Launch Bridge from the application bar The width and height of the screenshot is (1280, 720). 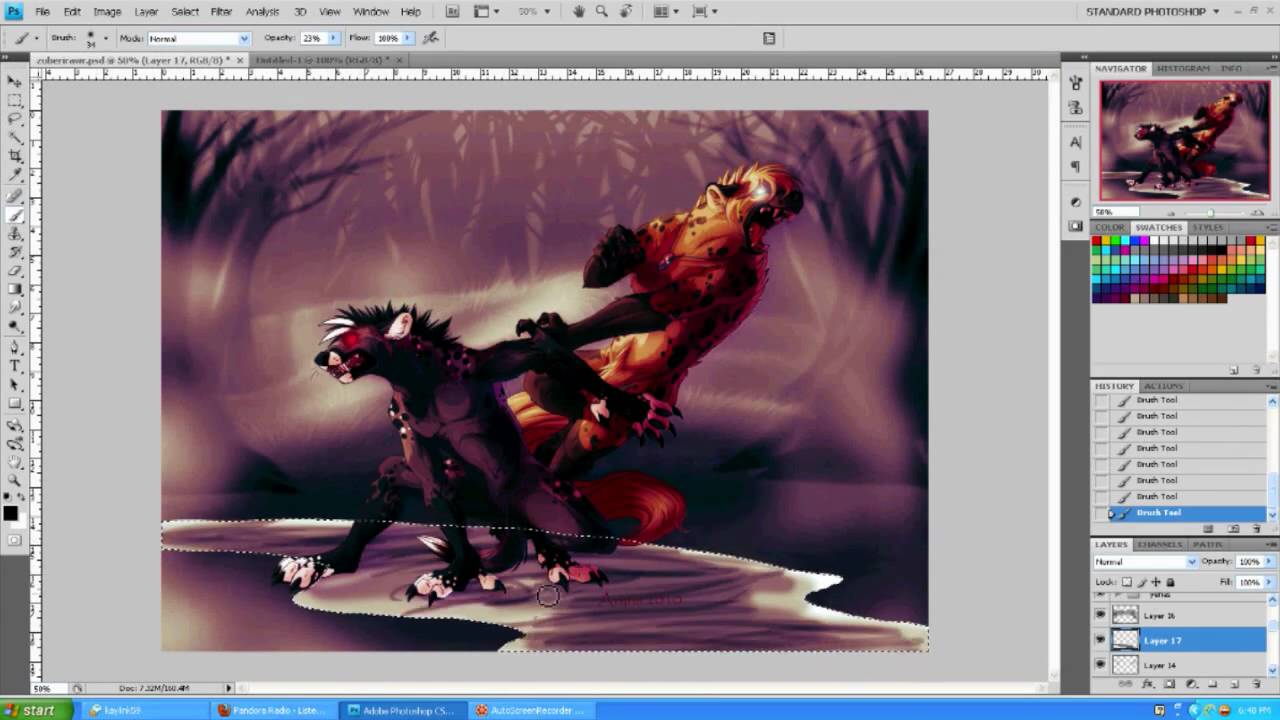[x=453, y=11]
